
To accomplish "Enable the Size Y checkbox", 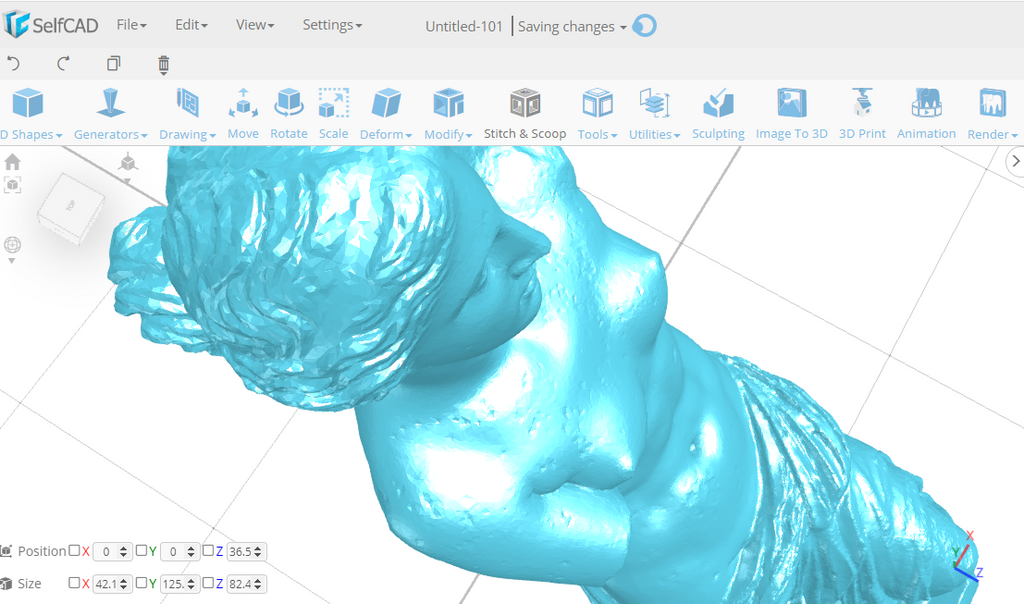I will (141, 583).
